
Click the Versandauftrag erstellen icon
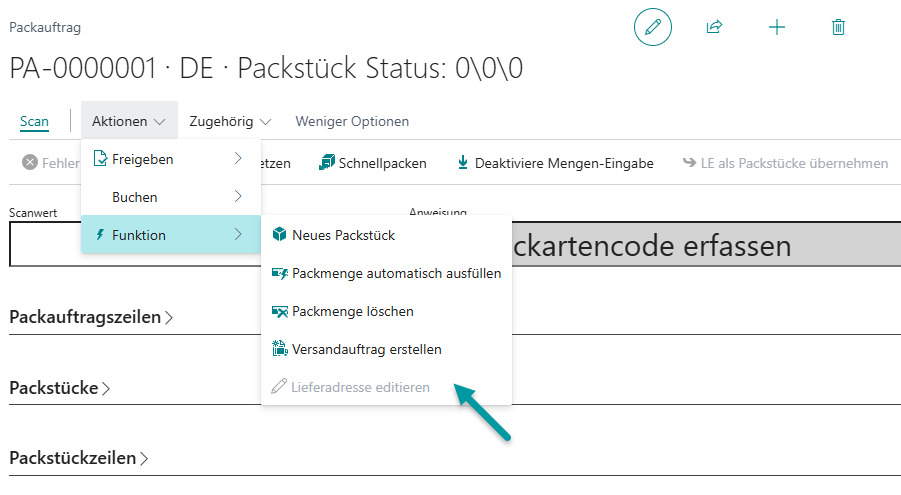click(280, 348)
